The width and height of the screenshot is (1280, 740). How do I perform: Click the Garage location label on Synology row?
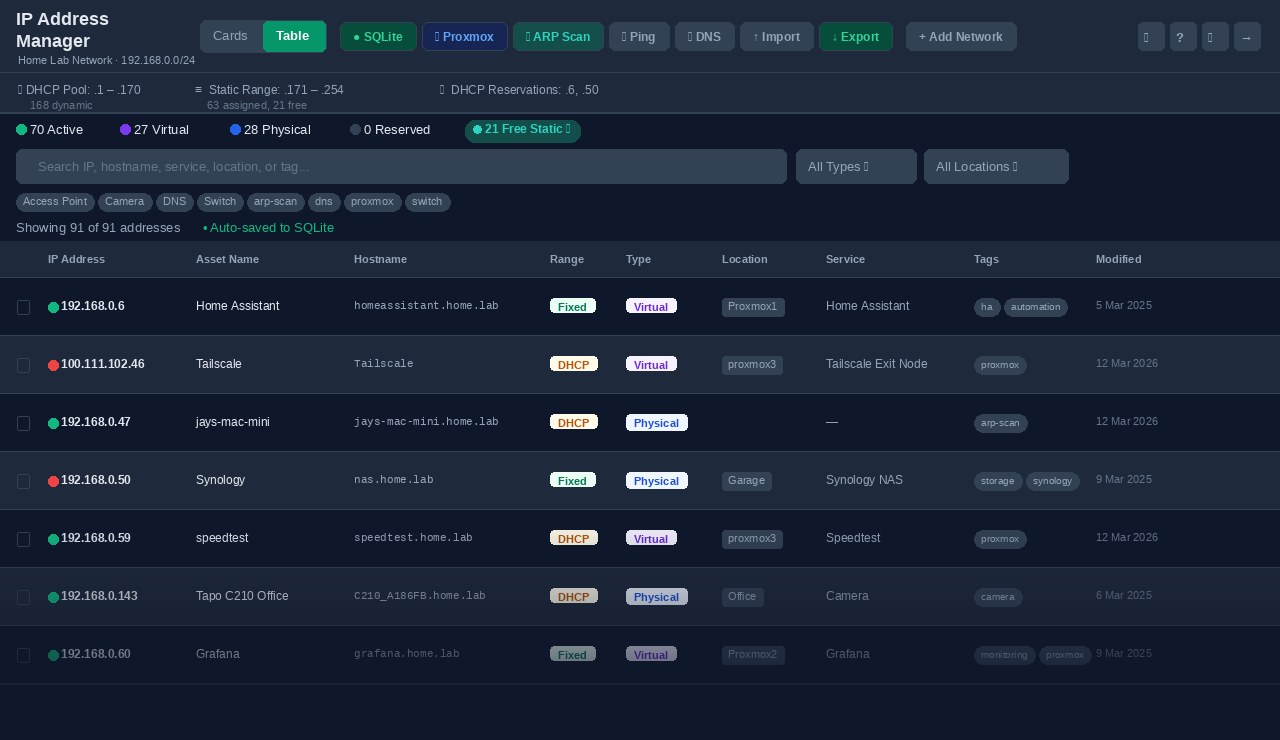[x=746, y=481]
